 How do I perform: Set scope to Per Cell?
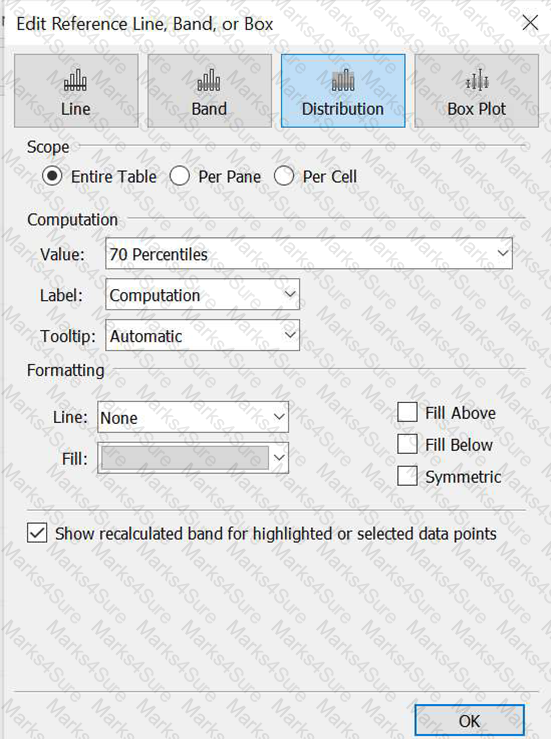tap(284, 176)
